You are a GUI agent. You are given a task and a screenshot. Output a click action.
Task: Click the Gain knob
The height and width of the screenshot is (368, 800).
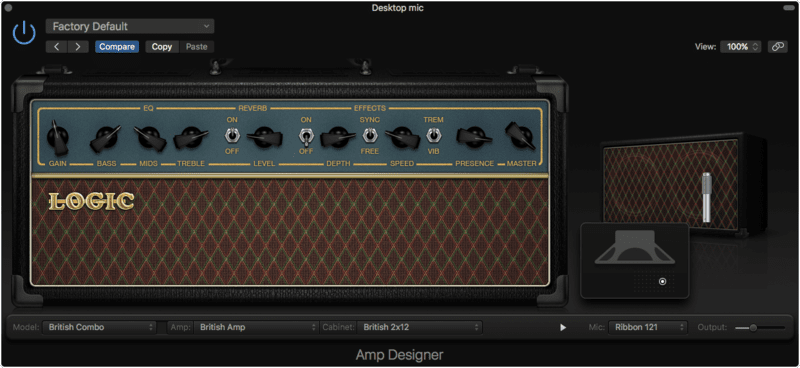(58, 137)
